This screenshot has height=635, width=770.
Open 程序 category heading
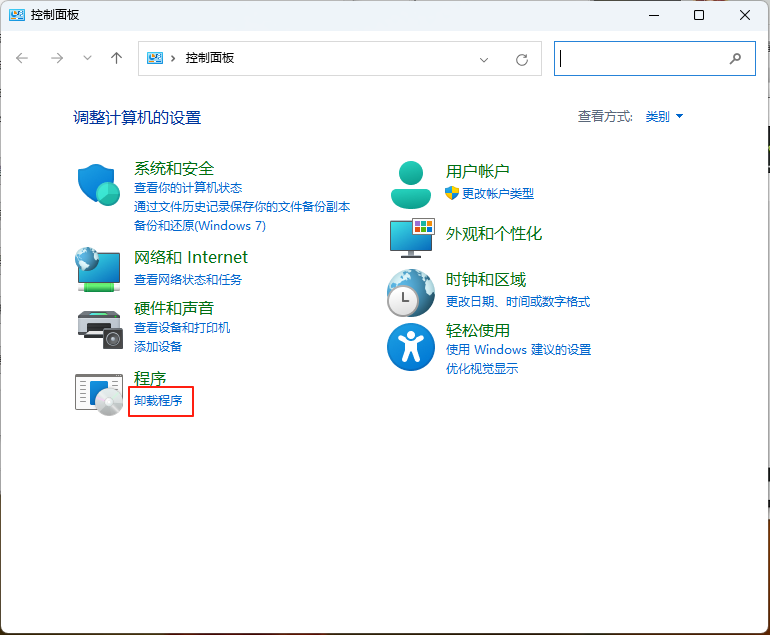point(150,379)
